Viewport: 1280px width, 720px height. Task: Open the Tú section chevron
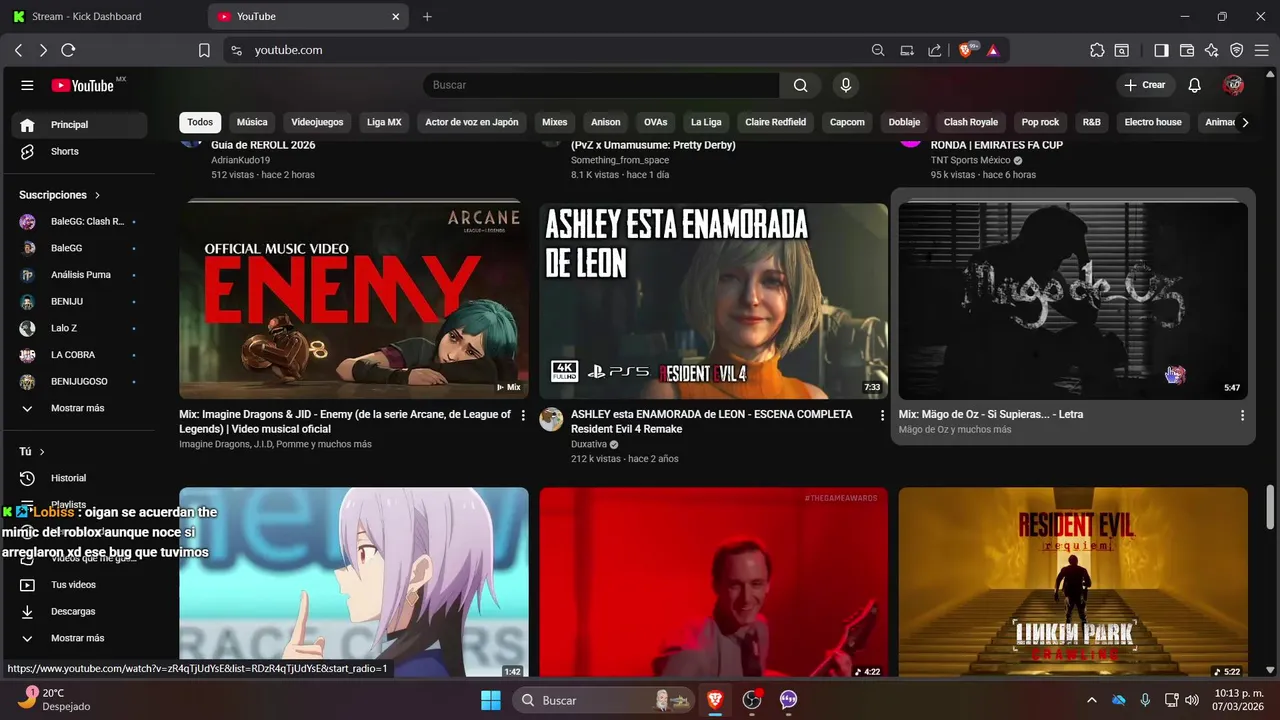tap(42, 452)
